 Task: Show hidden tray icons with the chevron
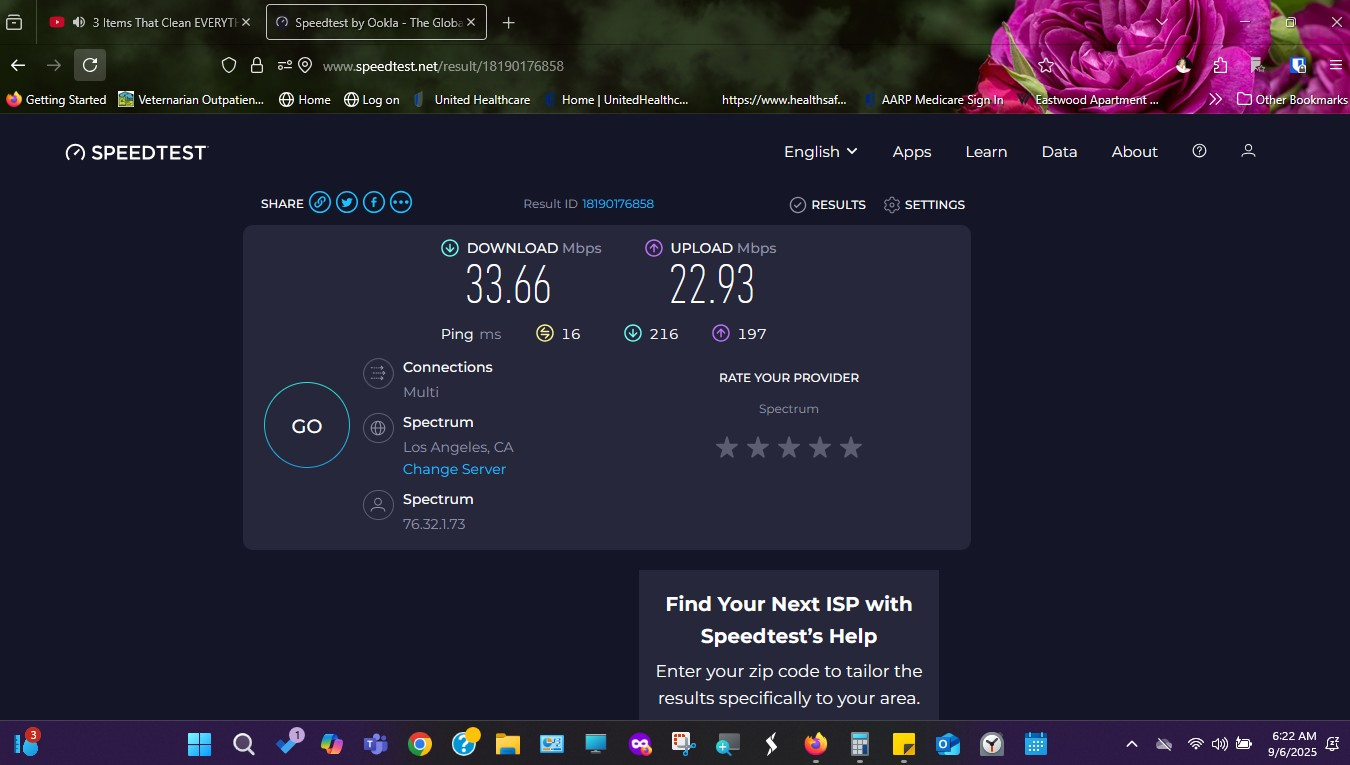coord(1132,744)
